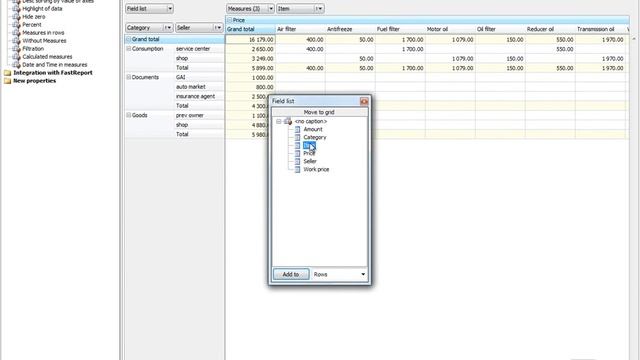Screen dimensions: 640x360
Task: Open the Field list dropdown arrow at top
Action: tap(170, 9)
